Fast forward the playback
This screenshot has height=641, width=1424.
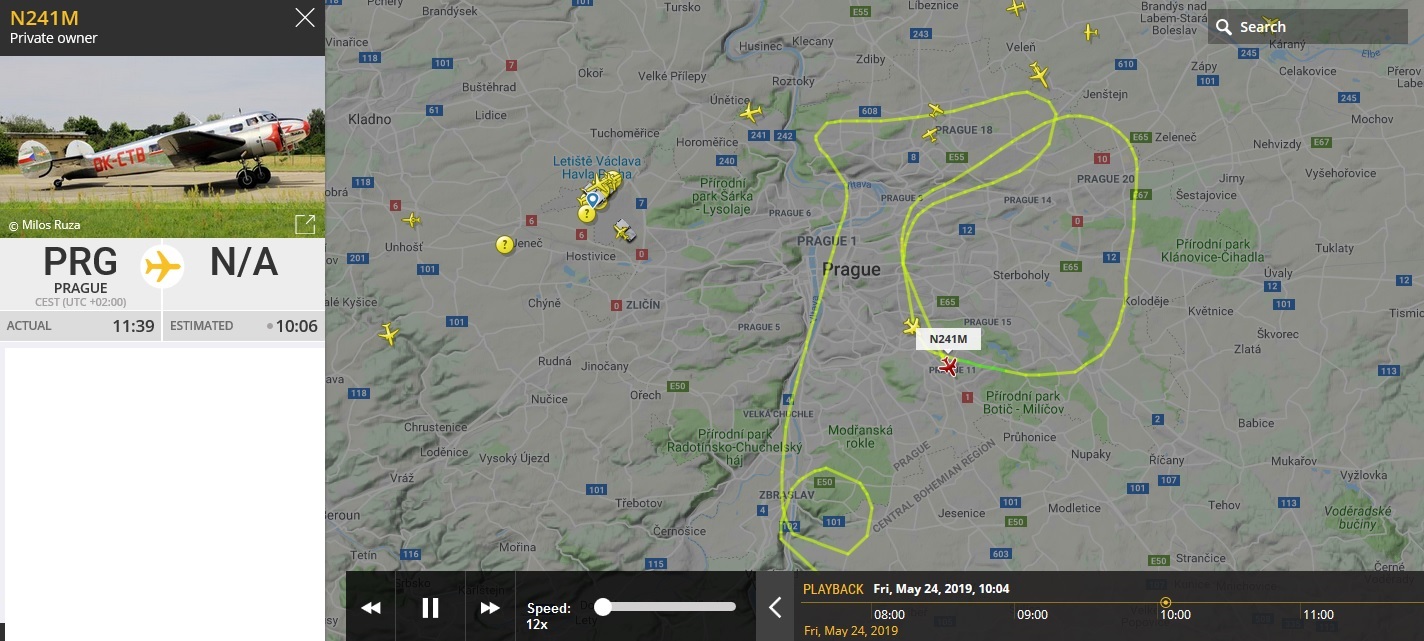[490, 608]
